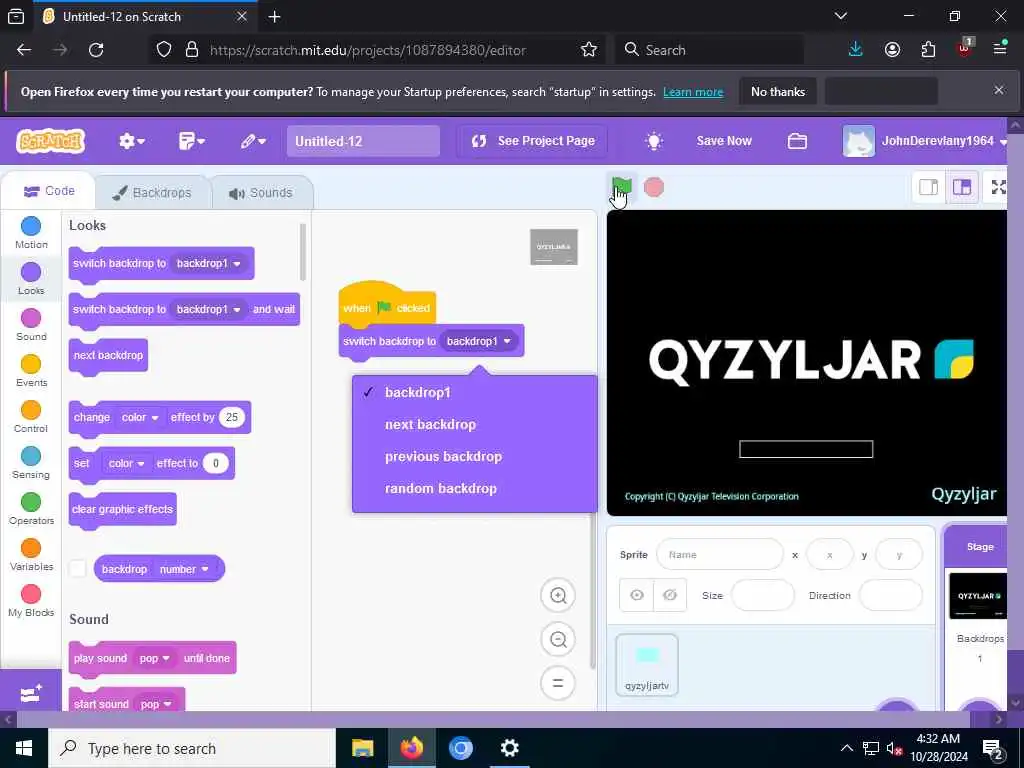Open Firefox downloads arrow icon
Image resolution: width=1024 pixels, height=768 pixels.
tap(856, 50)
